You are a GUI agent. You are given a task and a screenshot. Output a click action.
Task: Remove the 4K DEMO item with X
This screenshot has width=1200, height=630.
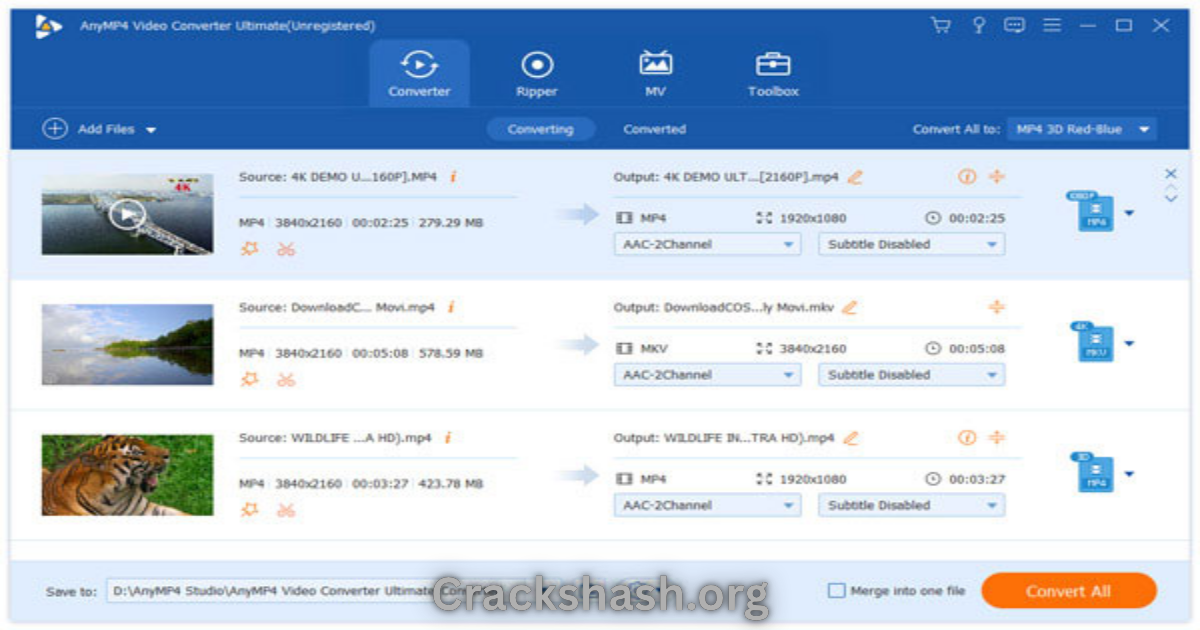pyautogui.click(x=1170, y=174)
